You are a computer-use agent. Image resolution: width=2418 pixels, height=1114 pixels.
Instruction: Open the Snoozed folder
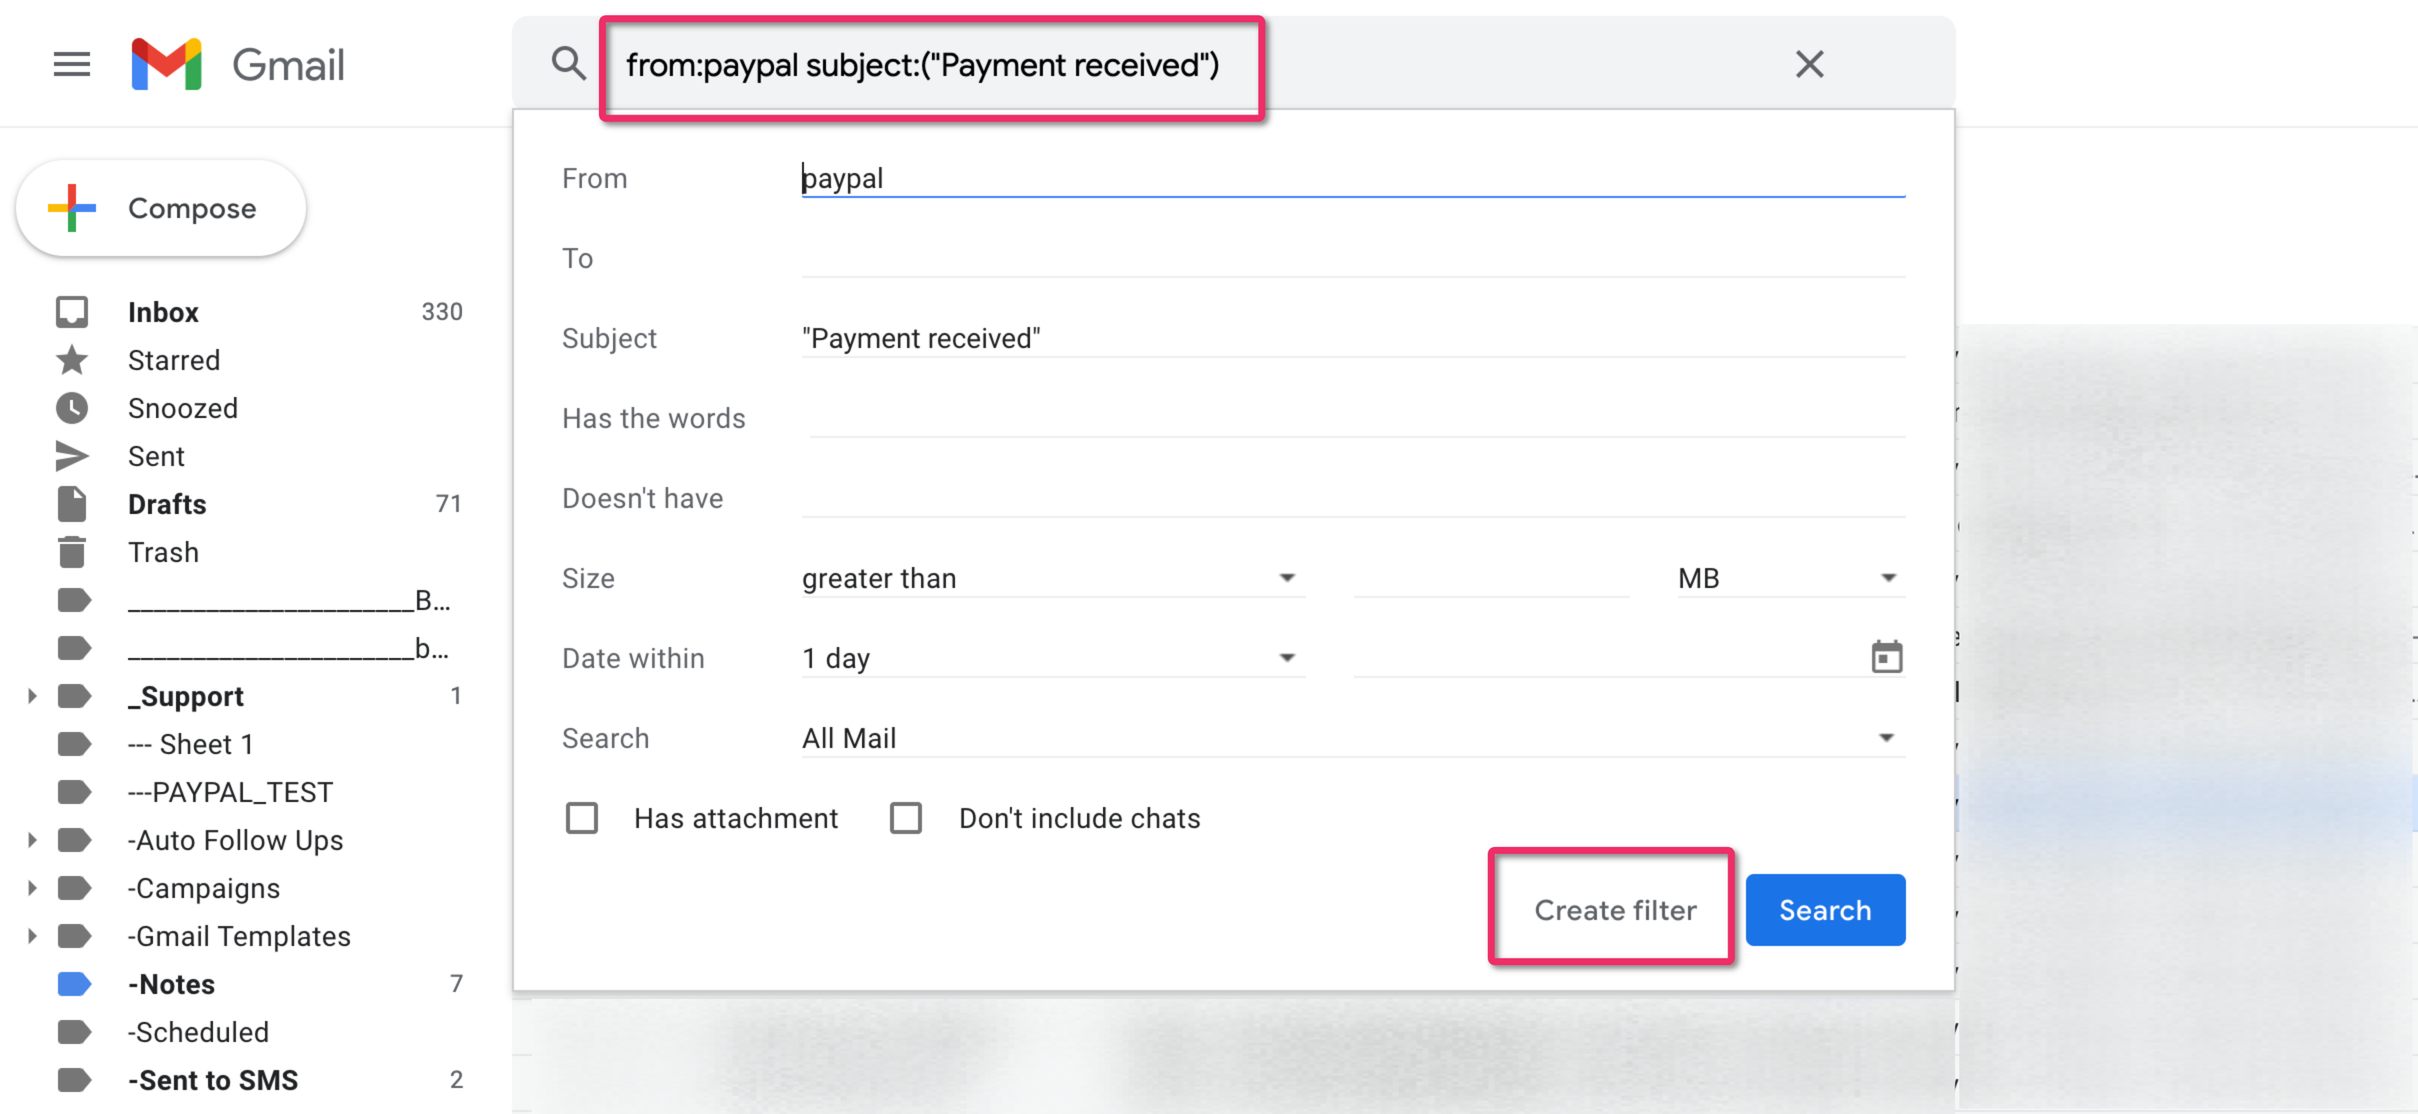coord(183,408)
